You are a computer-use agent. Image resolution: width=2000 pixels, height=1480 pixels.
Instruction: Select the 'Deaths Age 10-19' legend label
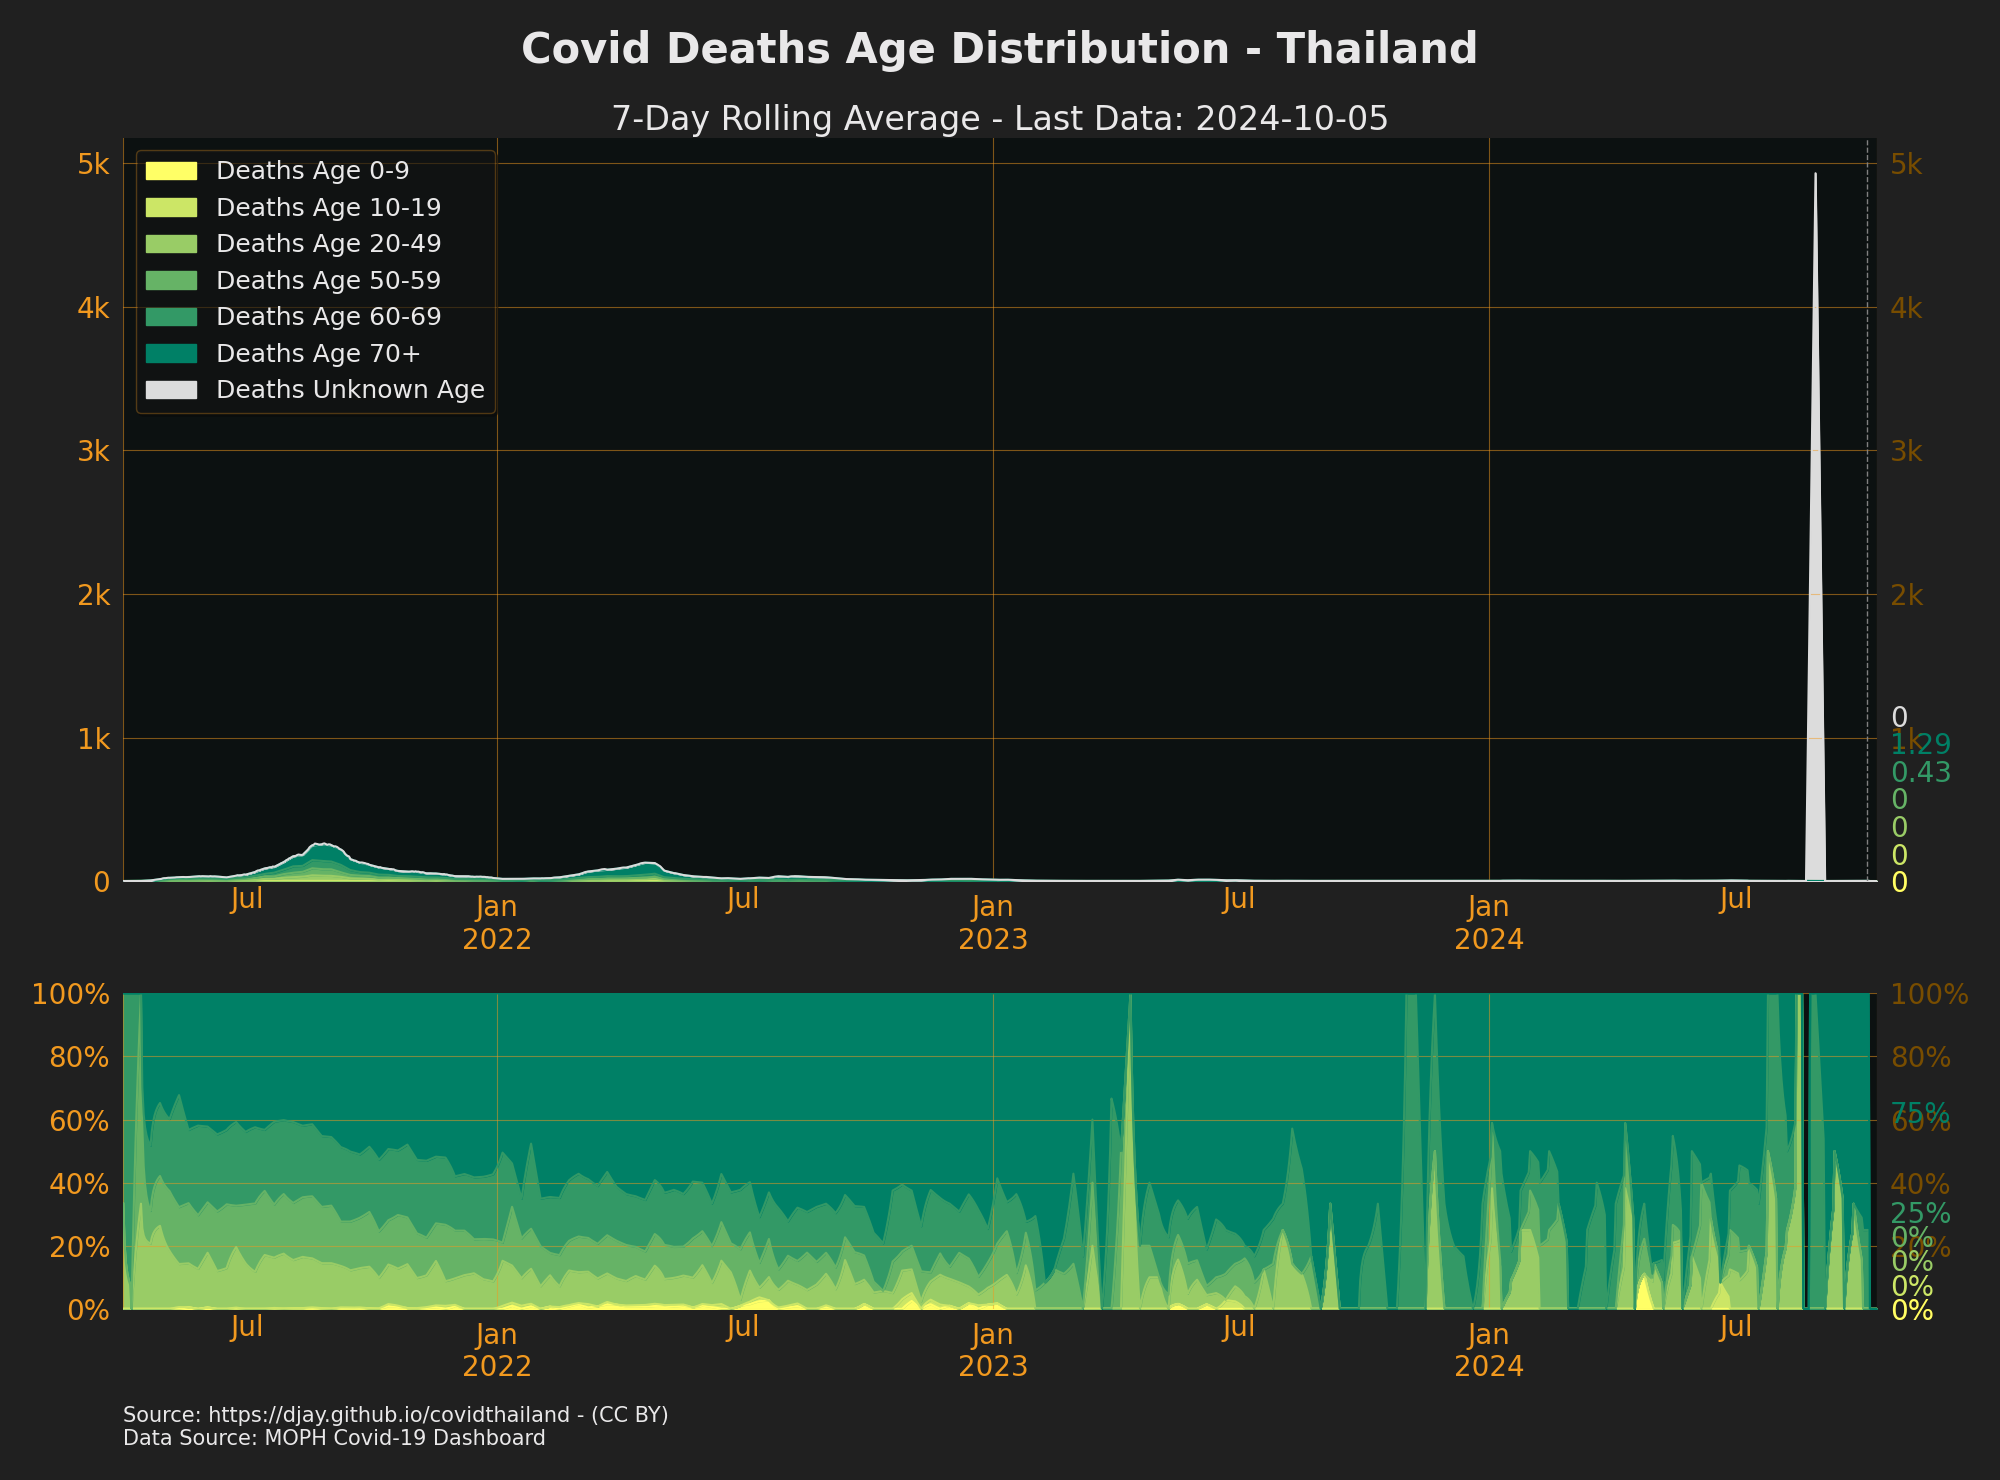(329, 207)
